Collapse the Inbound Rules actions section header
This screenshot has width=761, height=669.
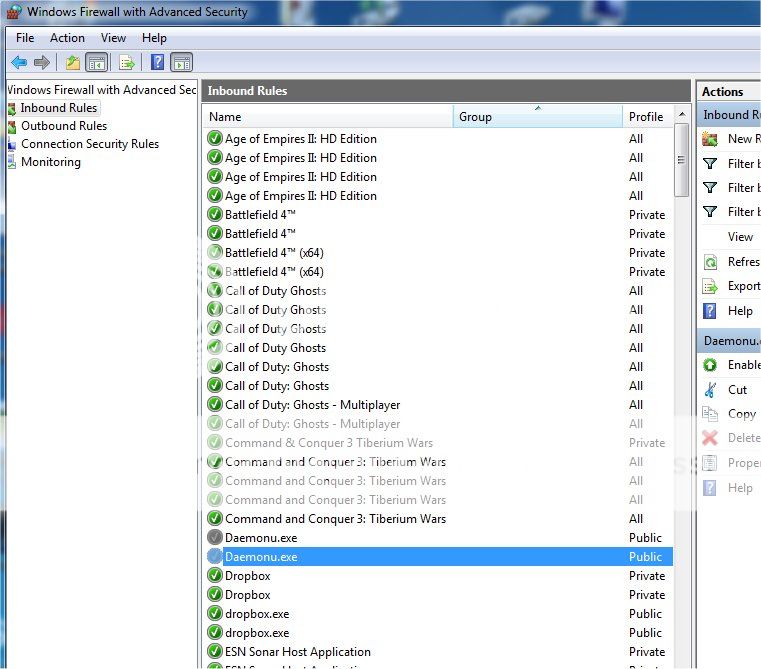click(x=729, y=115)
